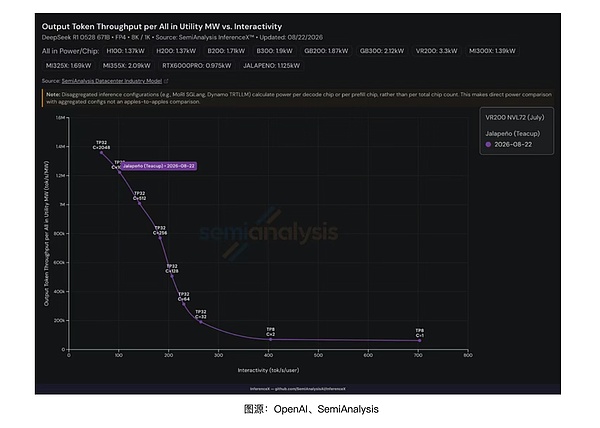Select the Jalapeño (Teacup) legend entry
This screenshot has height=428, width=600.
pos(513,133)
